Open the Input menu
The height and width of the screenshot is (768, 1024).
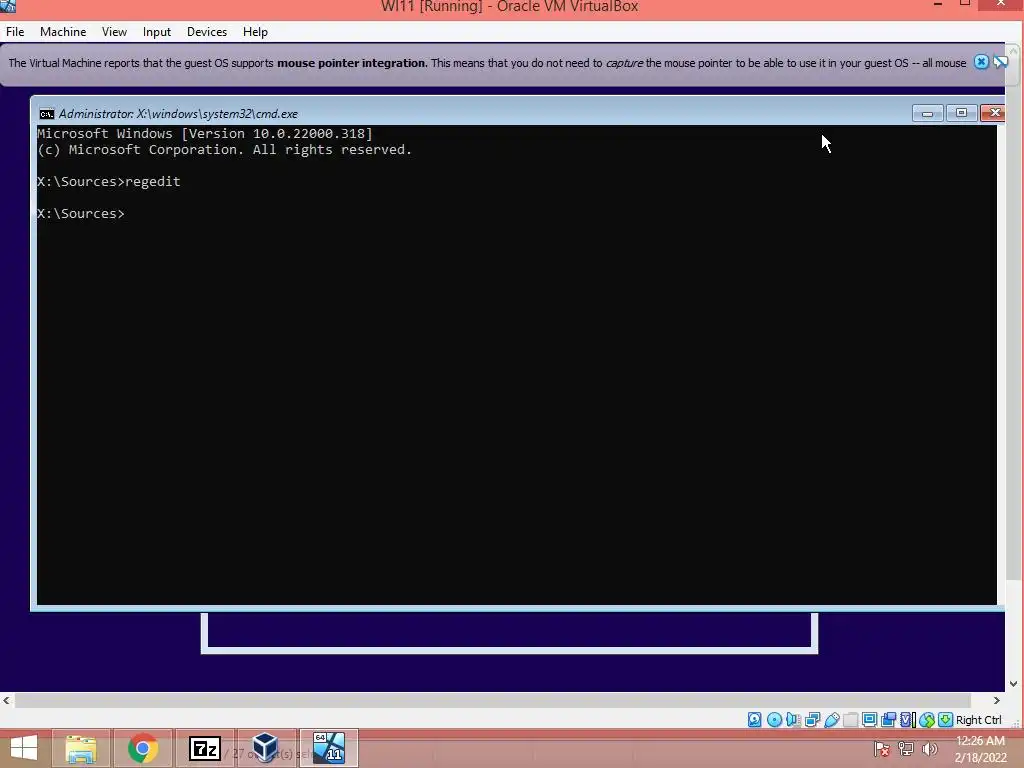point(157,32)
